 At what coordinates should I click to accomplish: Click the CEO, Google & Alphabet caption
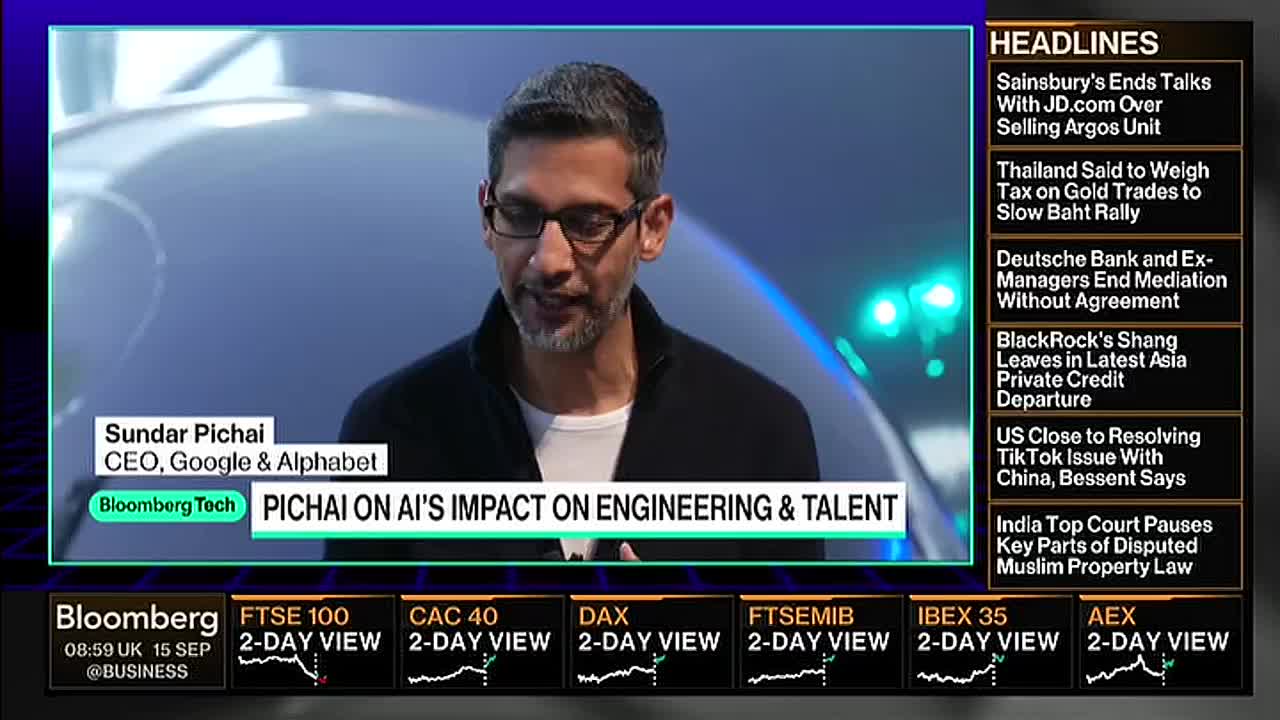241,461
